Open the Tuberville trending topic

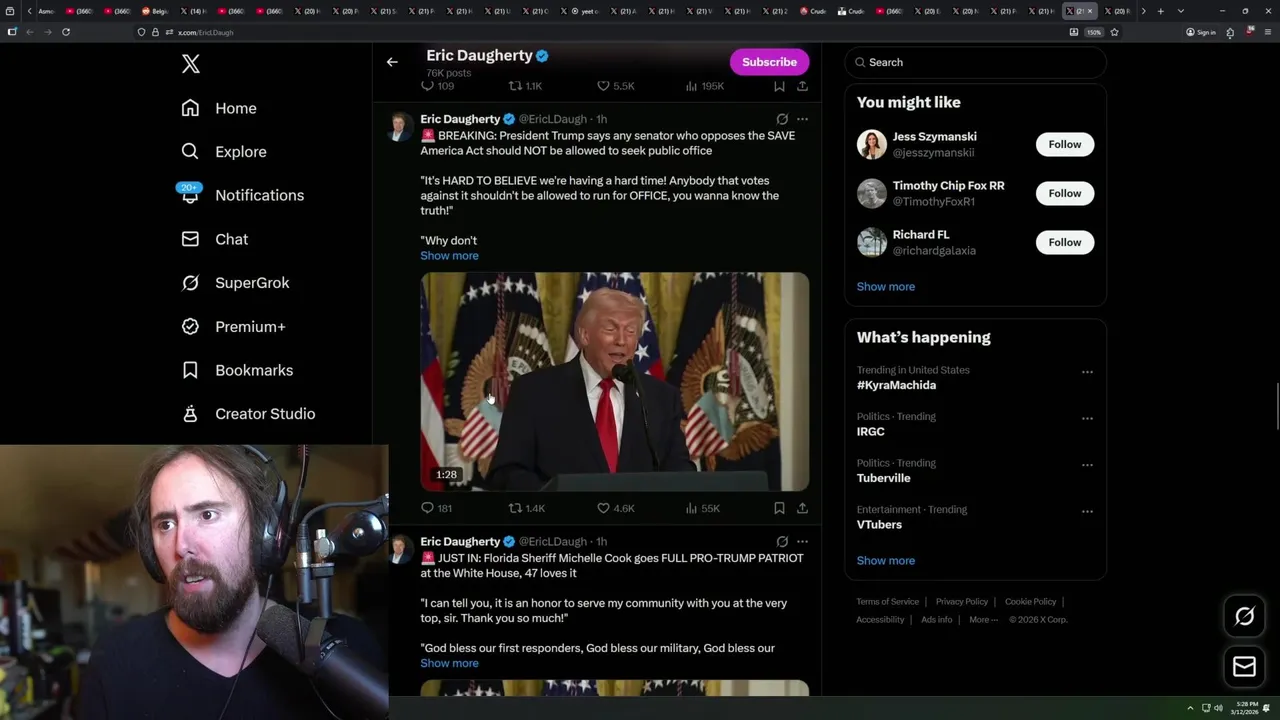(x=883, y=478)
